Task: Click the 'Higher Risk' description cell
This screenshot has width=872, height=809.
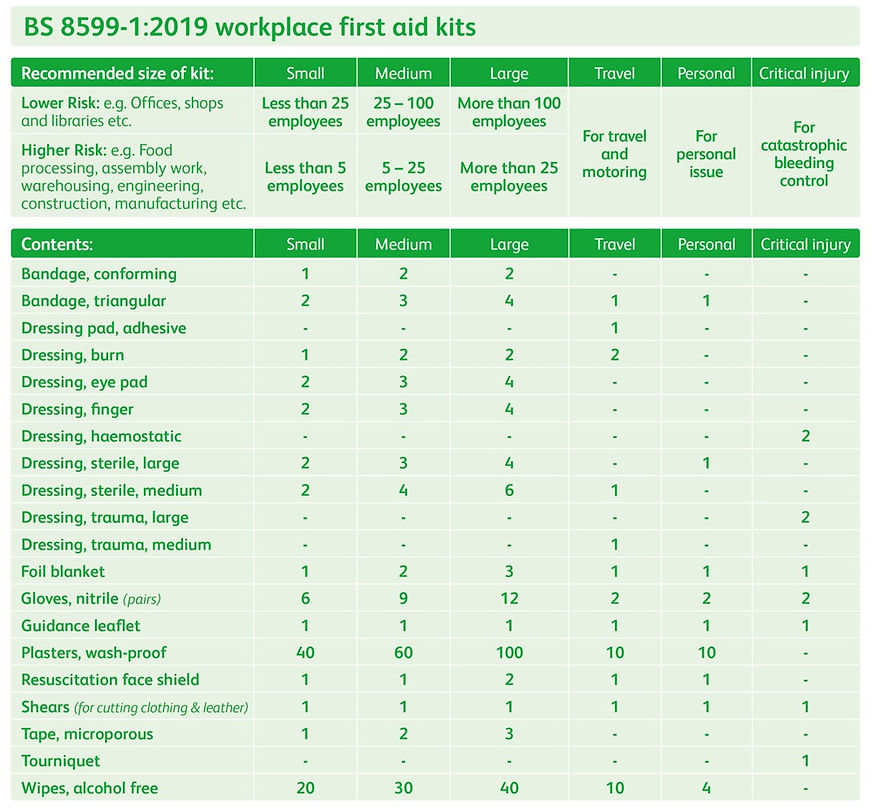Action: [133, 177]
